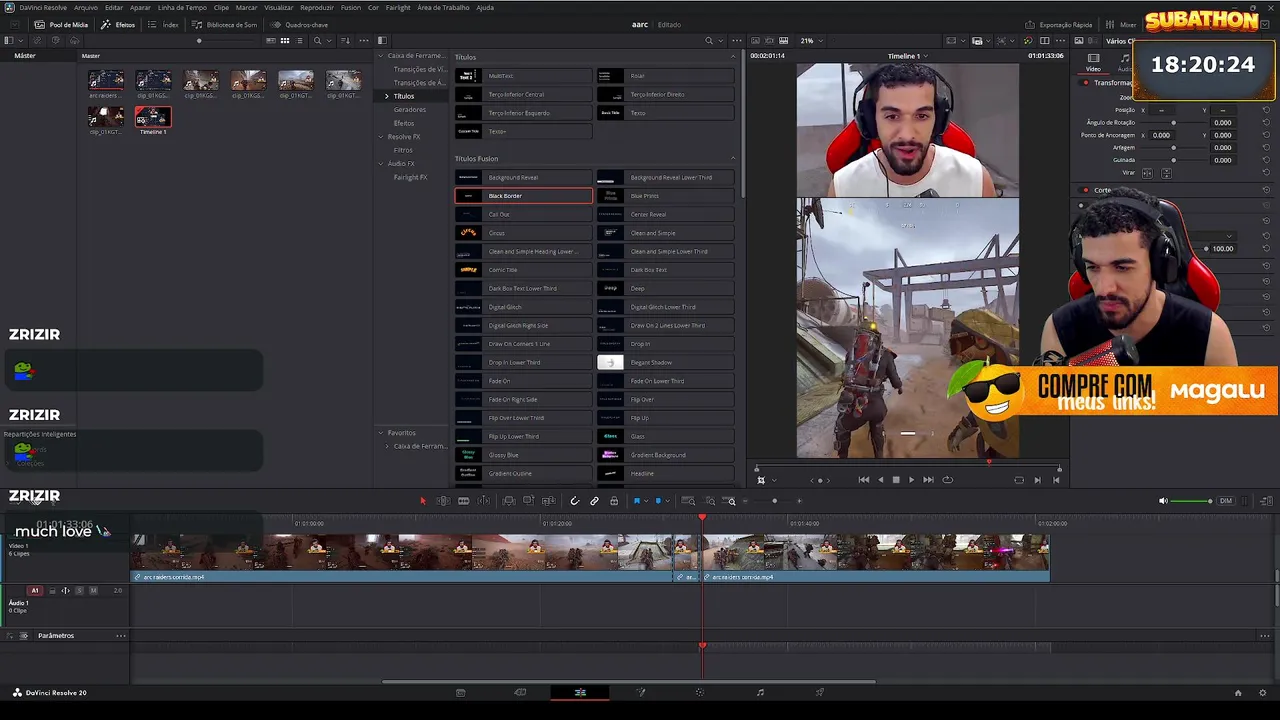Mute audio track A1 with M
Screen dimensions: 1280x720
[x=94, y=591]
